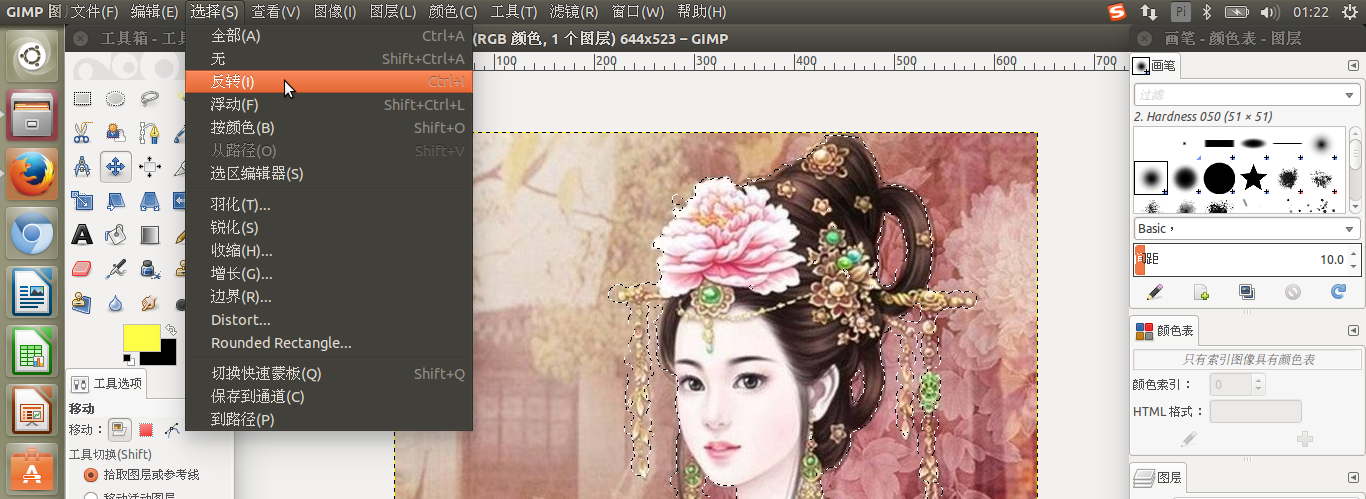Choose 反转(I) from the Select menu
The width and height of the screenshot is (1366, 499).
coord(329,81)
